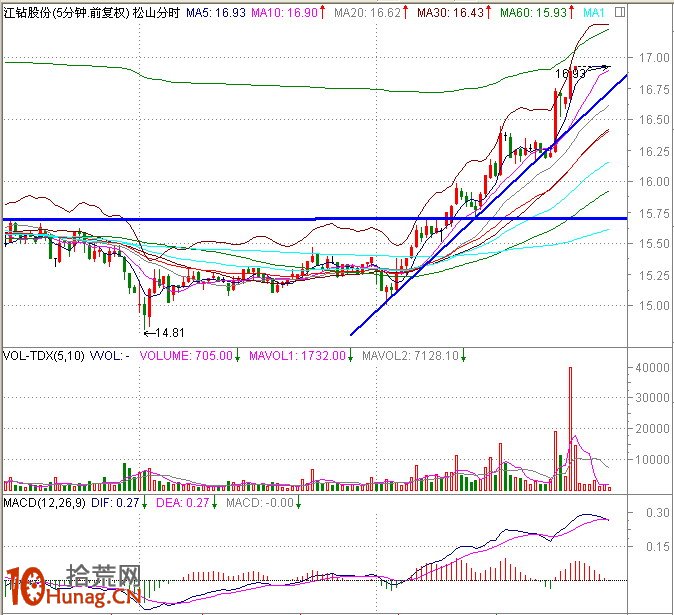Viewport: 674px width, 615px height.
Task: Click the 15.25 price axis label
Action: [x=654, y=275]
